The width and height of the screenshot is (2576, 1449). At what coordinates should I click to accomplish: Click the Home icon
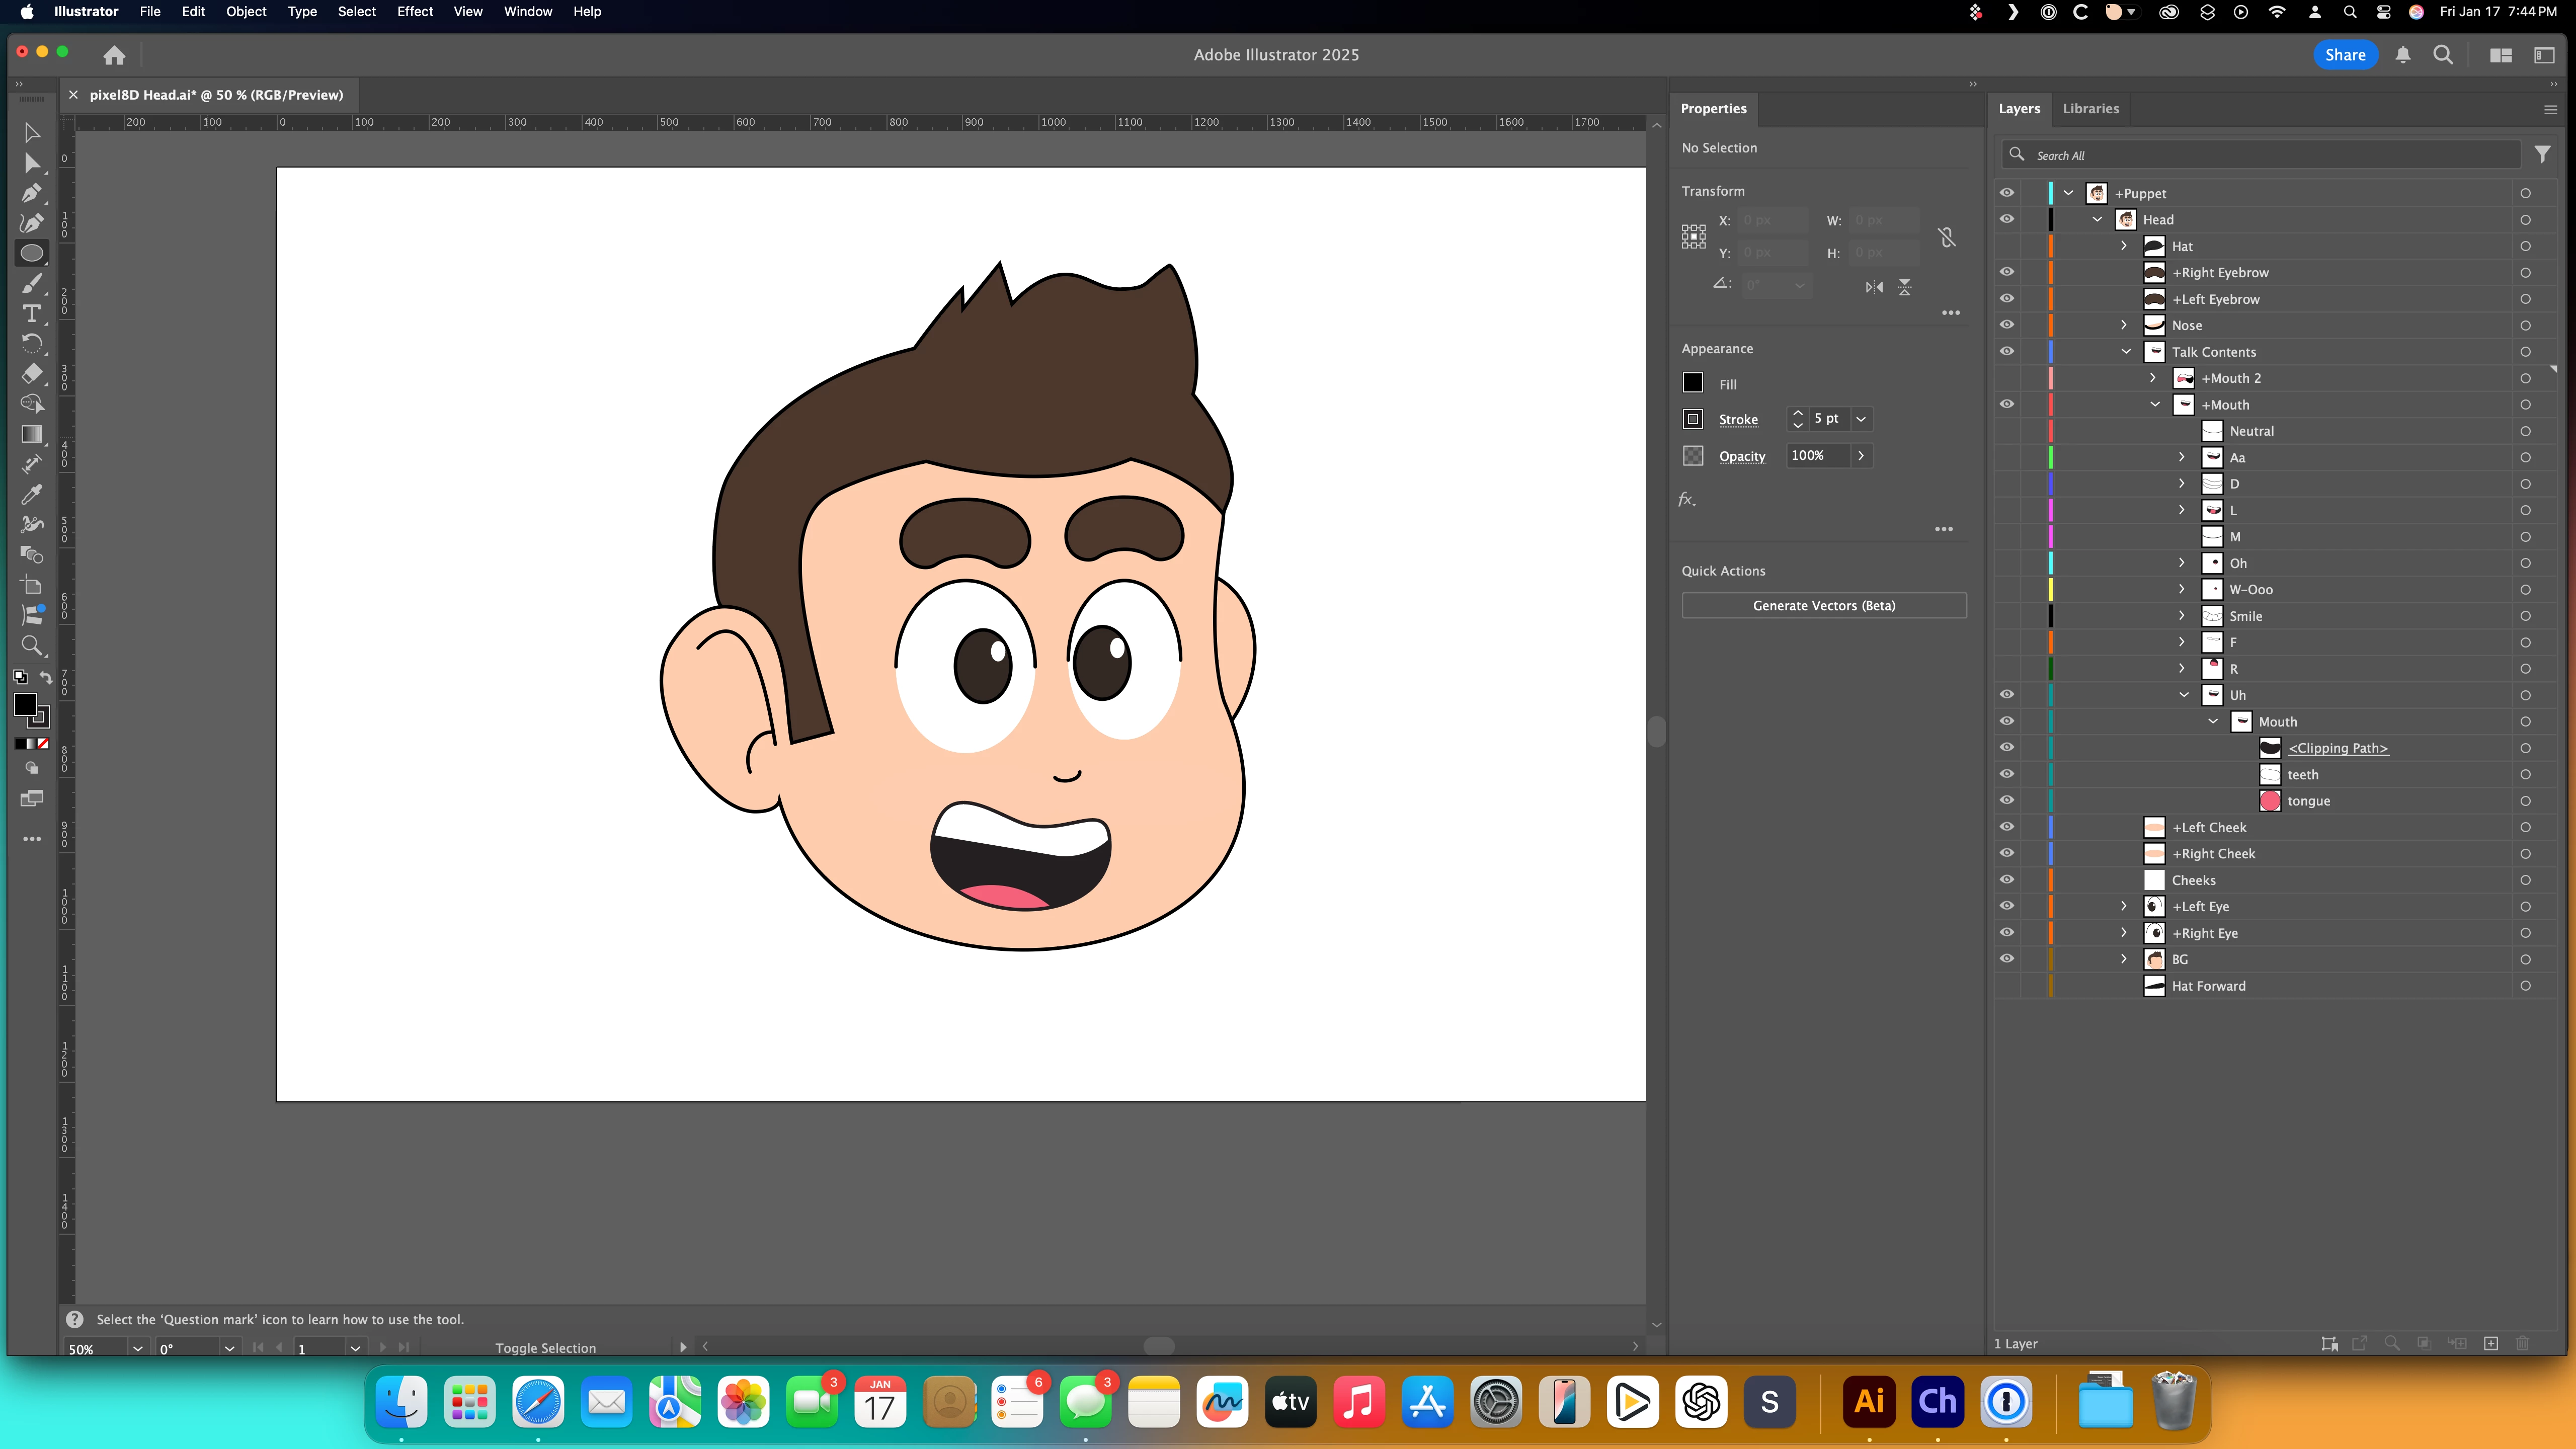click(115, 55)
